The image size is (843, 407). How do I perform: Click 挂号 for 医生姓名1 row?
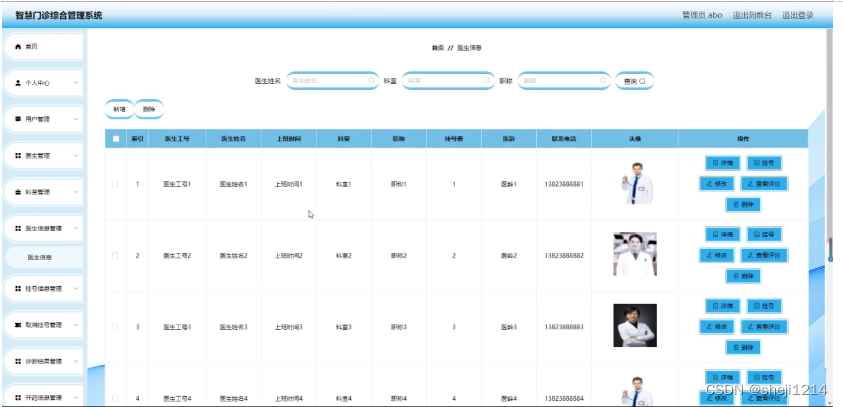pos(764,162)
